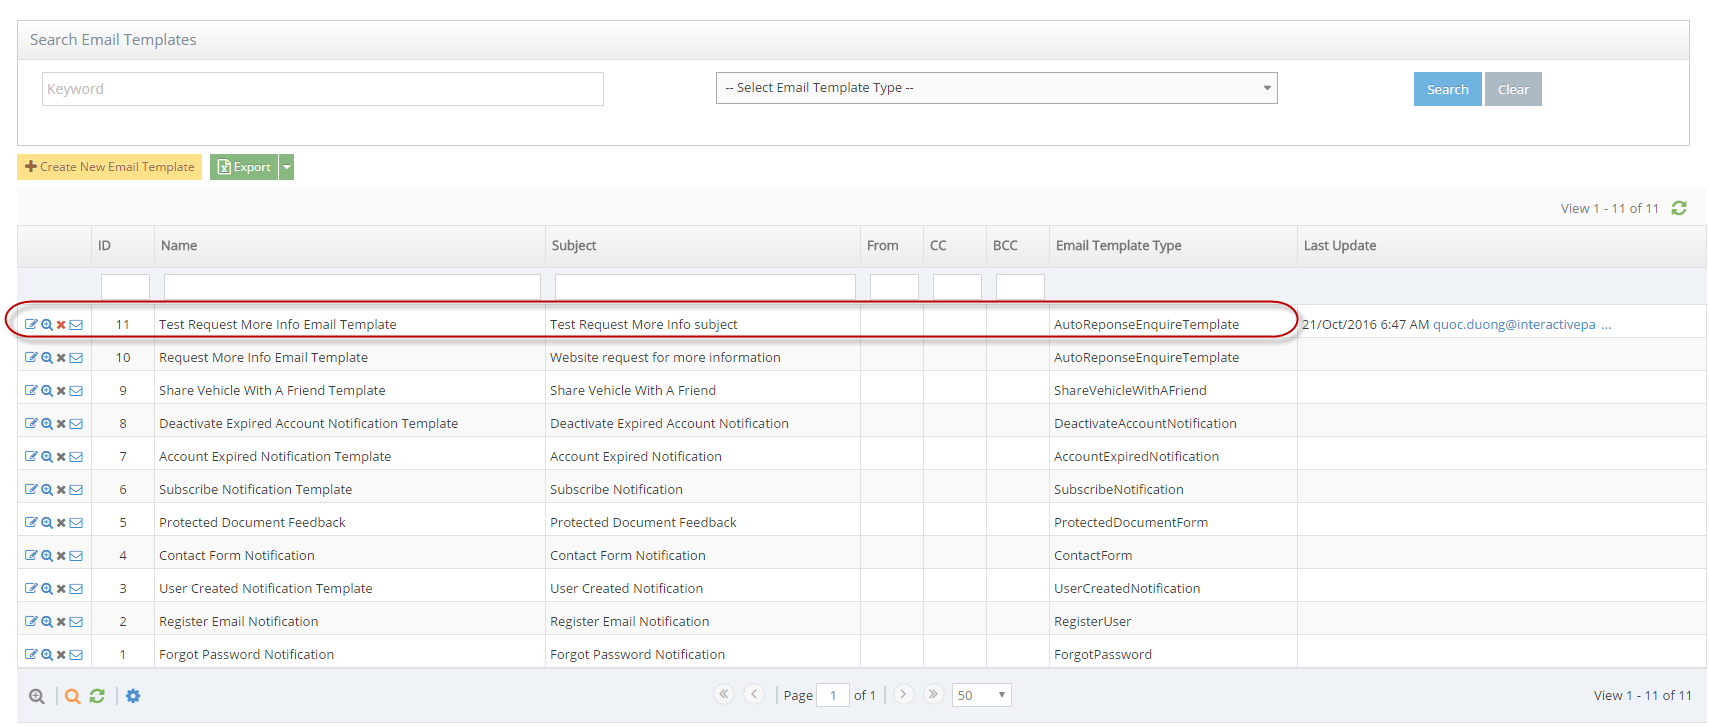The height and width of the screenshot is (726, 1709).
Task: Click orange search icon in grid footer
Action: (x=72, y=696)
